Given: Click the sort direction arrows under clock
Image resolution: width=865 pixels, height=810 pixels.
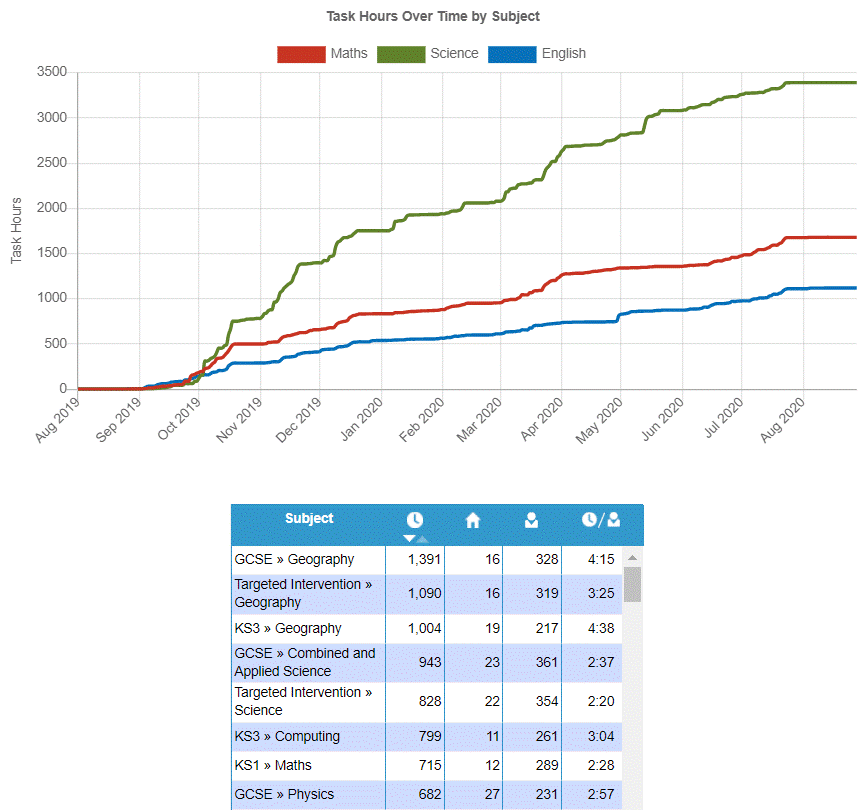Looking at the screenshot, I should click(x=414, y=539).
